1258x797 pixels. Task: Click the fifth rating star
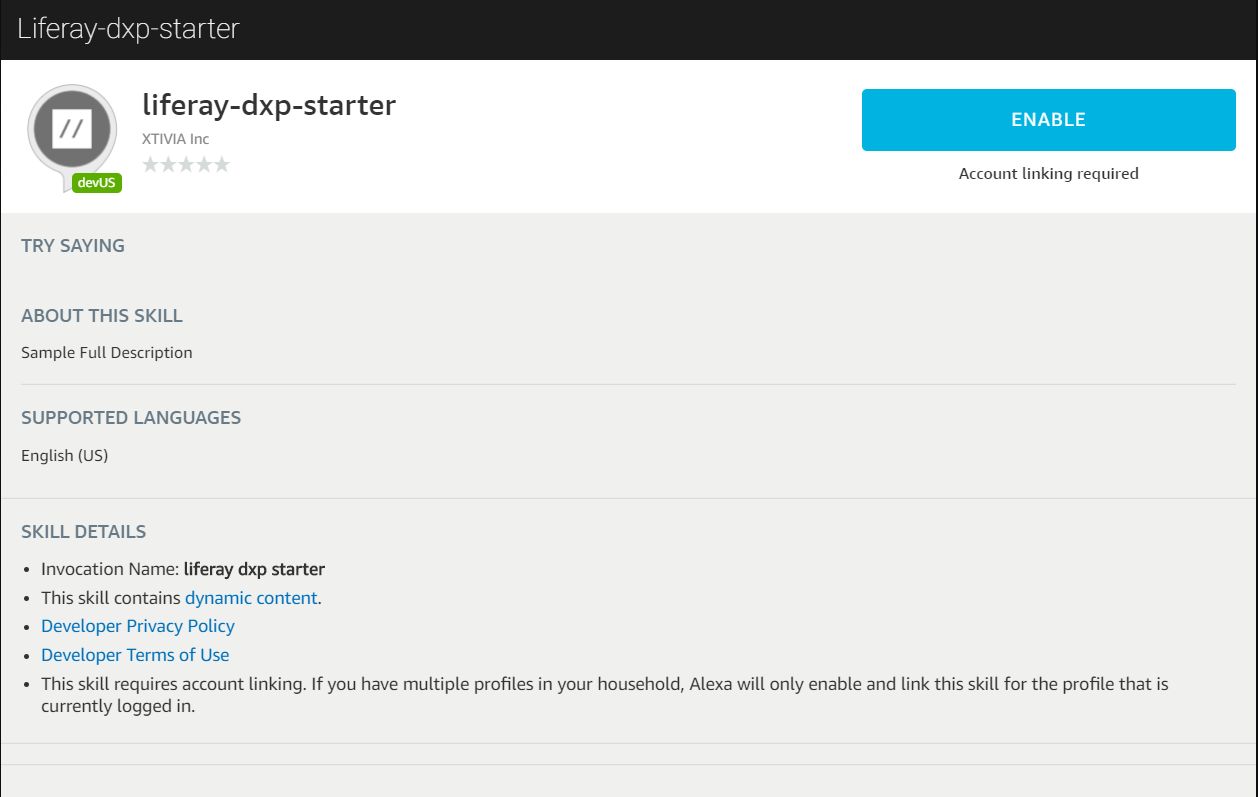pos(221,164)
